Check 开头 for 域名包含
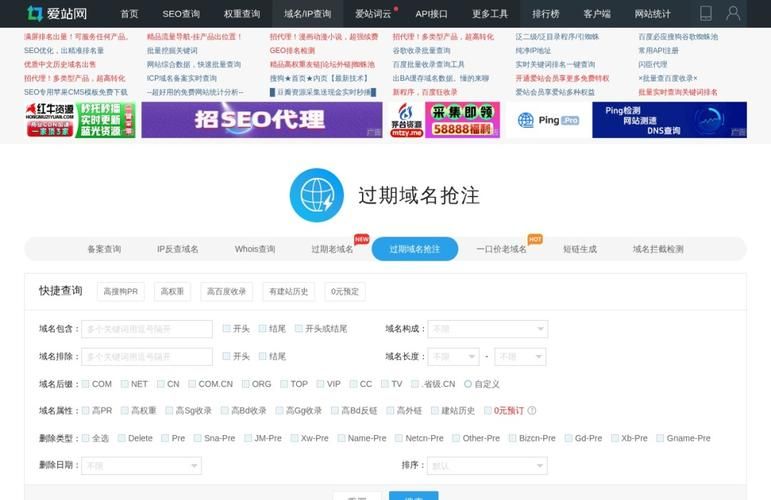Viewport: 771px width, 500px height. (x=226, y=328)
